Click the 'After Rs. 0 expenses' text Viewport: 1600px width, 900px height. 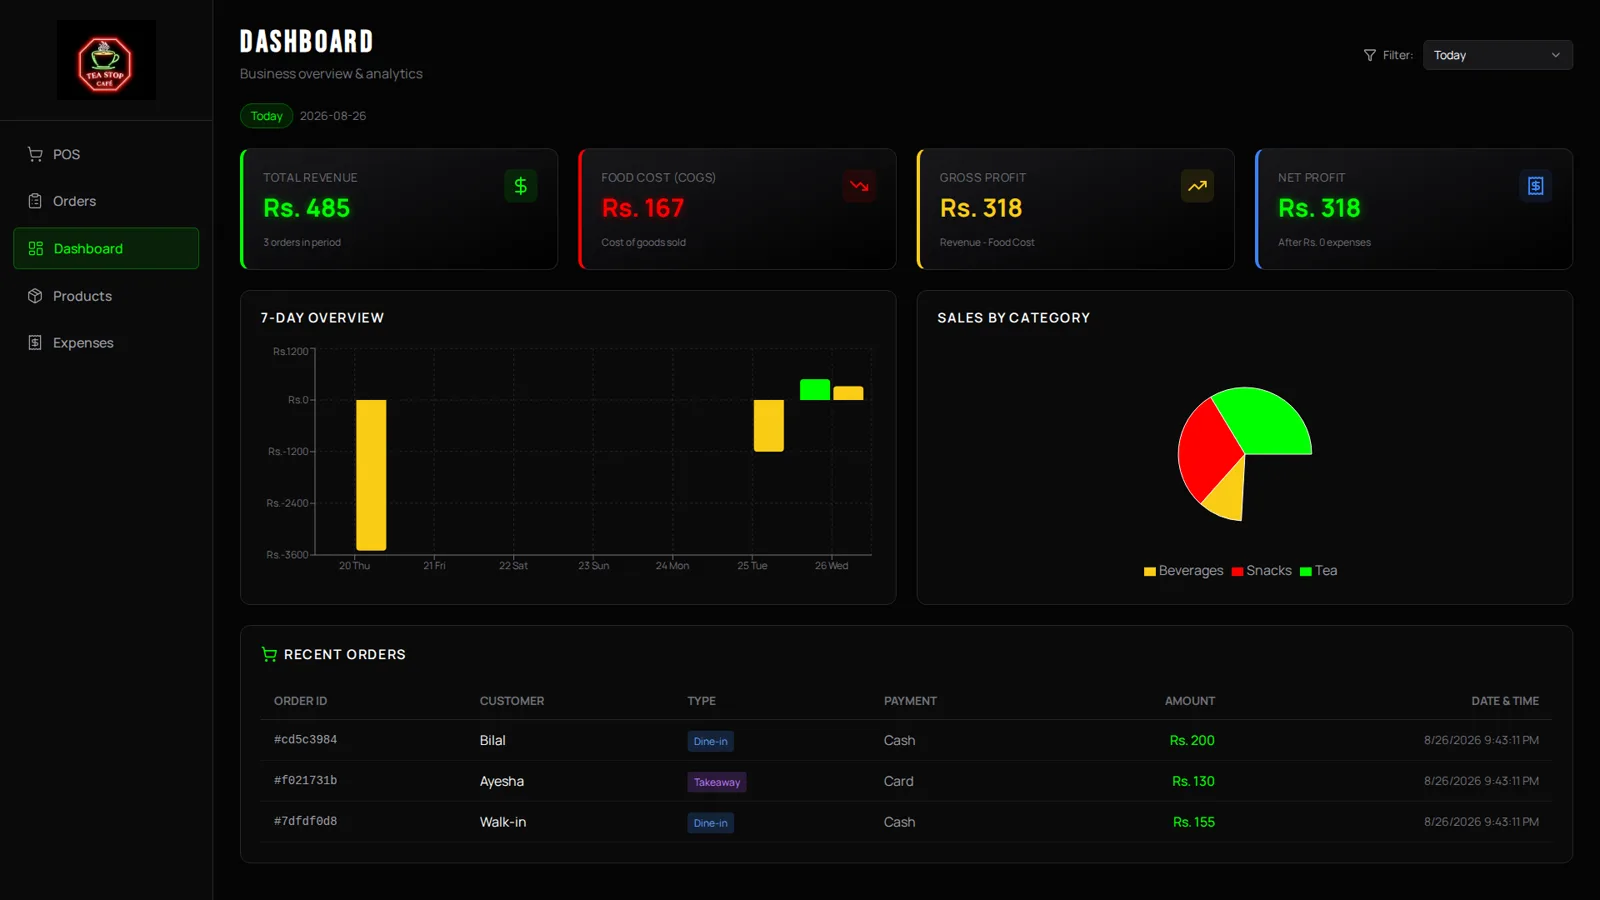click(x=1324, y=243)
